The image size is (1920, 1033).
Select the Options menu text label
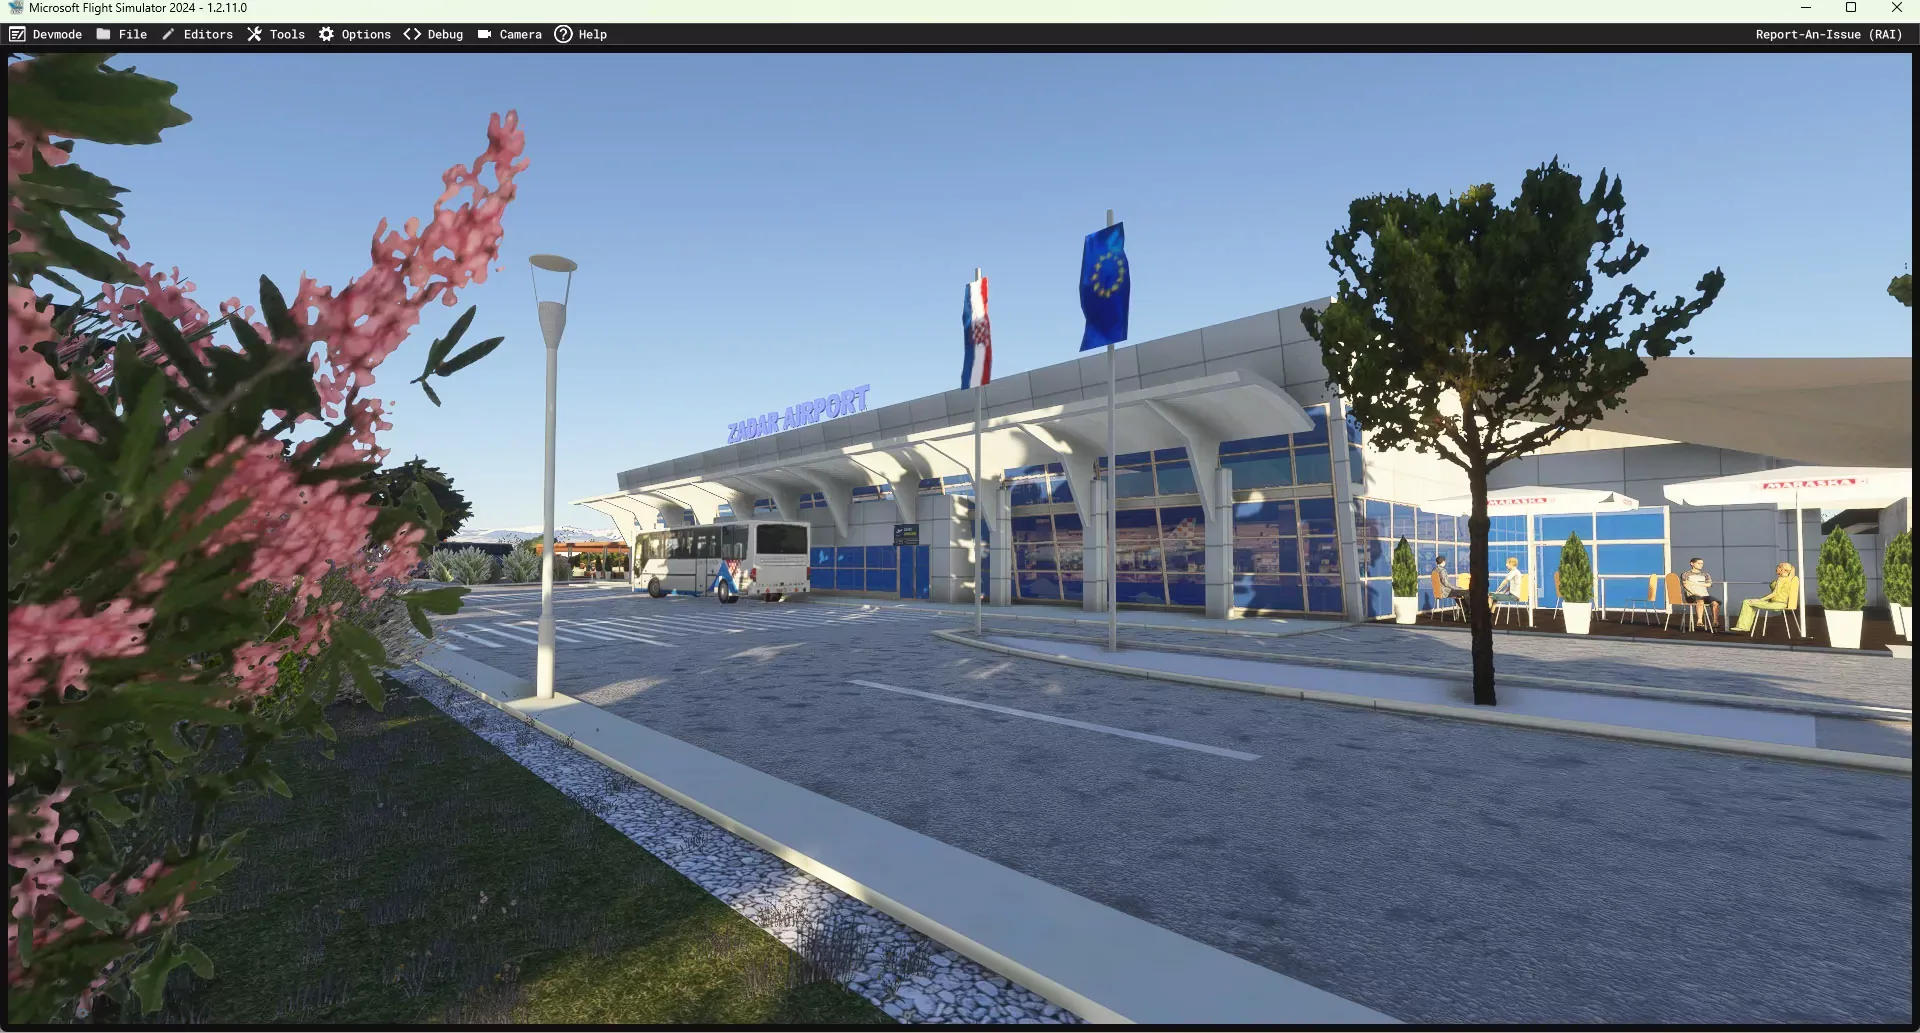(366, 34)
